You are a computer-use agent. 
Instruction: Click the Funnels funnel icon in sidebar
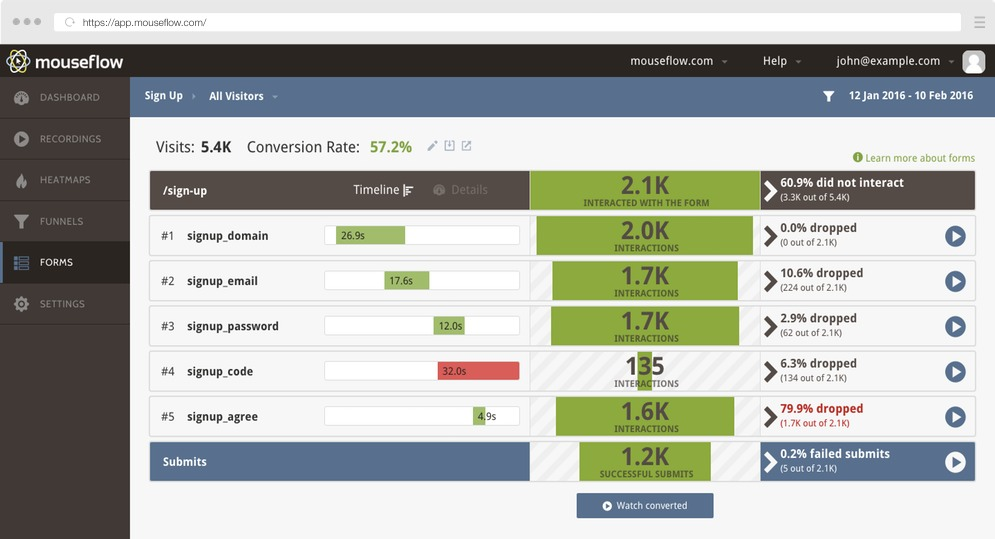point(22,222)
